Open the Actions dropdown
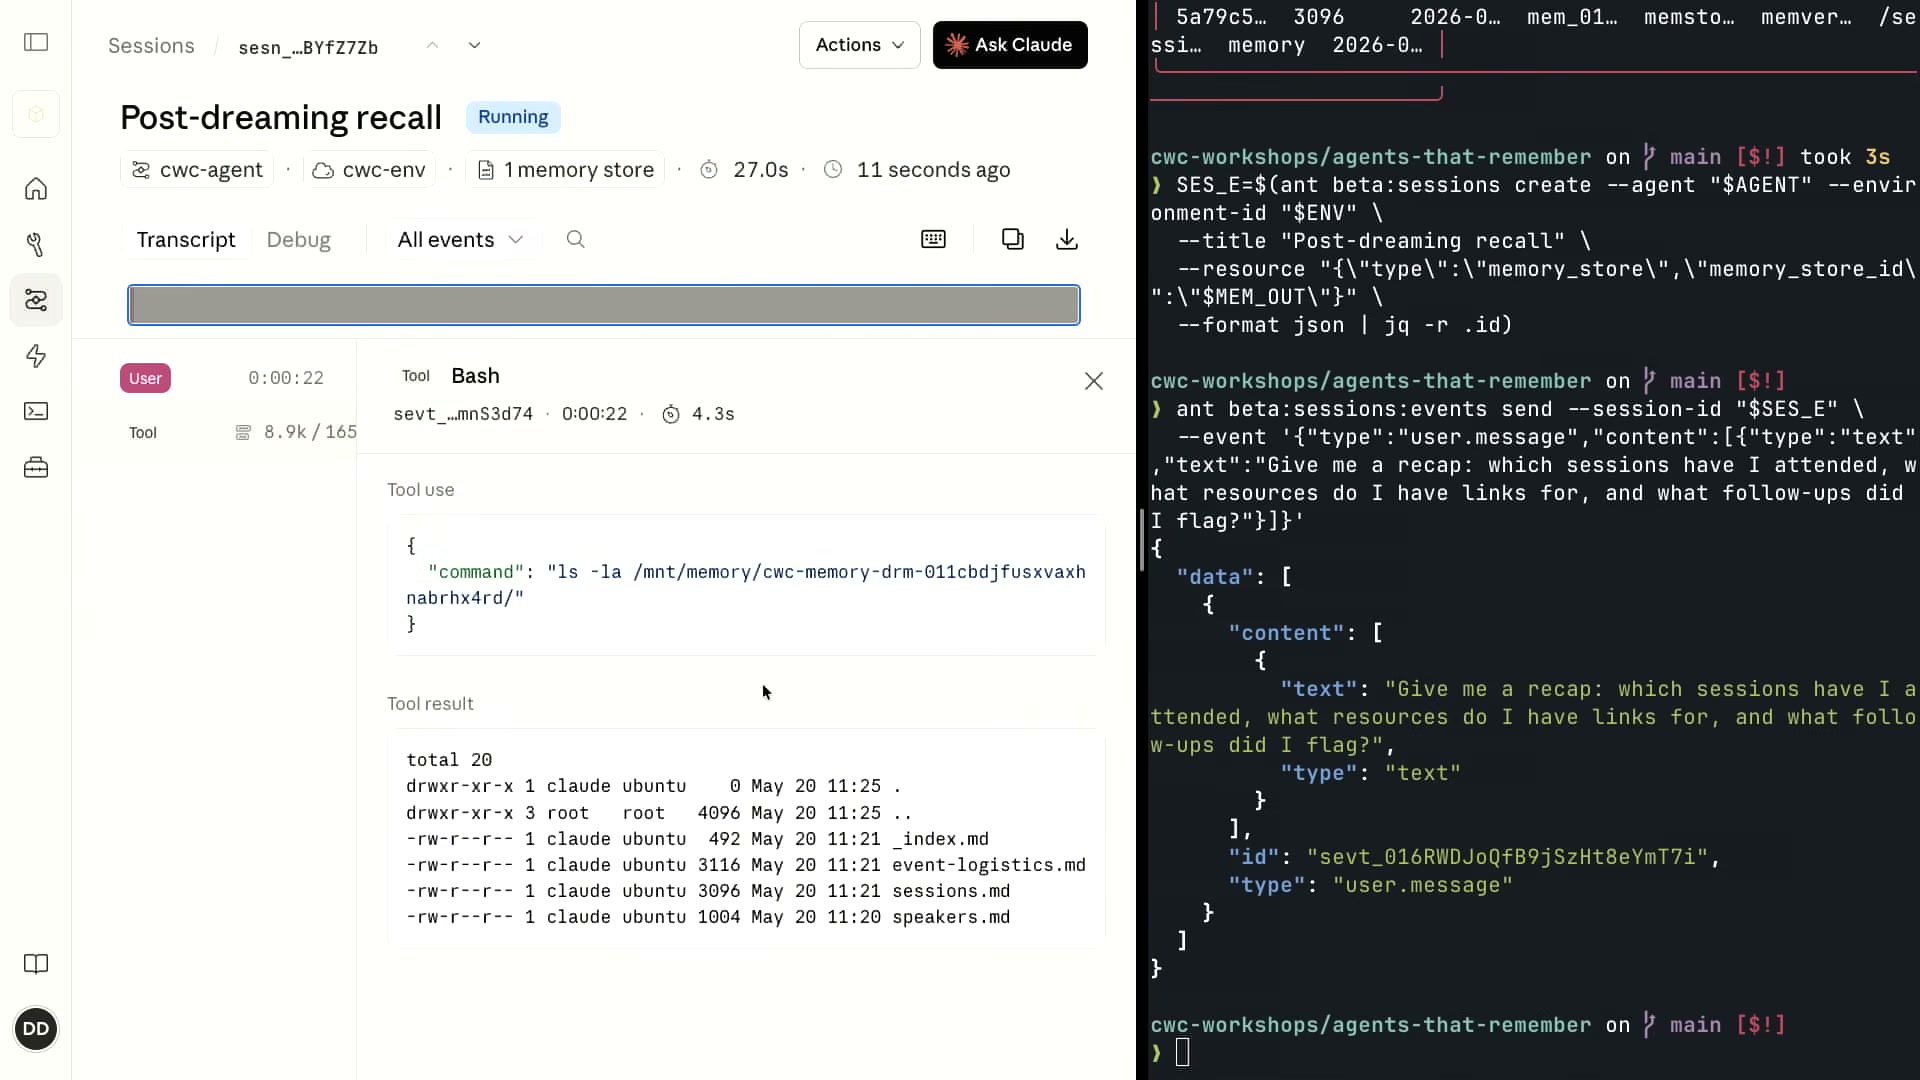This screenshot has height=1080, width=1920. click(859, 45)
